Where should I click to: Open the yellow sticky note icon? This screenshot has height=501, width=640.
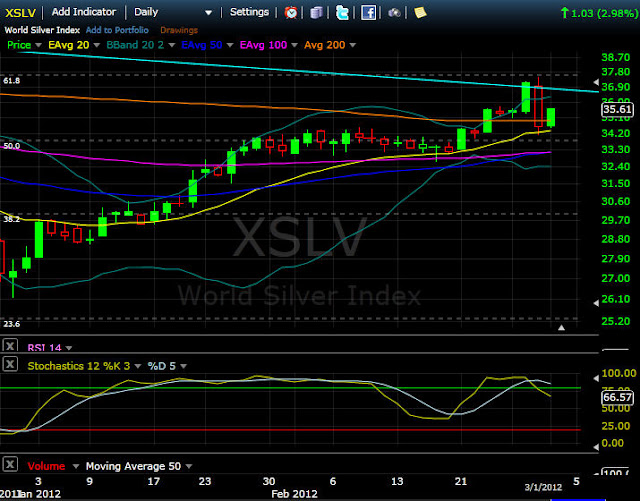[x=420, y=12]
